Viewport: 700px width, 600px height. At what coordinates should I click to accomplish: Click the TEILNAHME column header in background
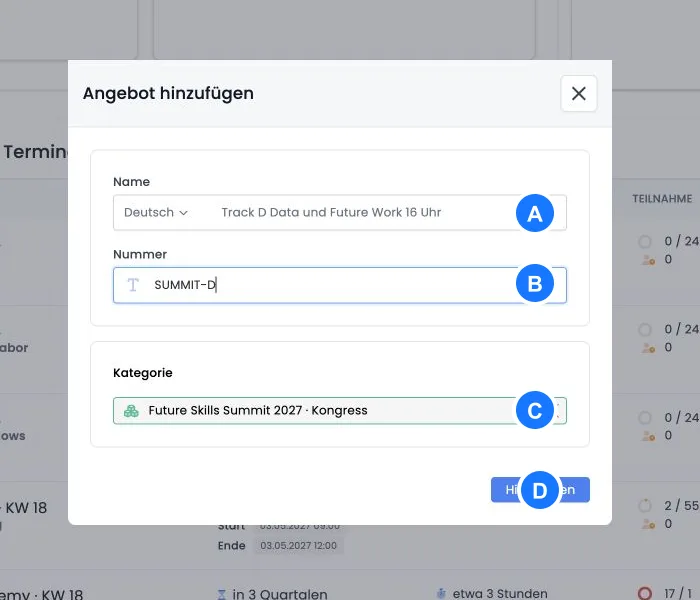point(662,199)
